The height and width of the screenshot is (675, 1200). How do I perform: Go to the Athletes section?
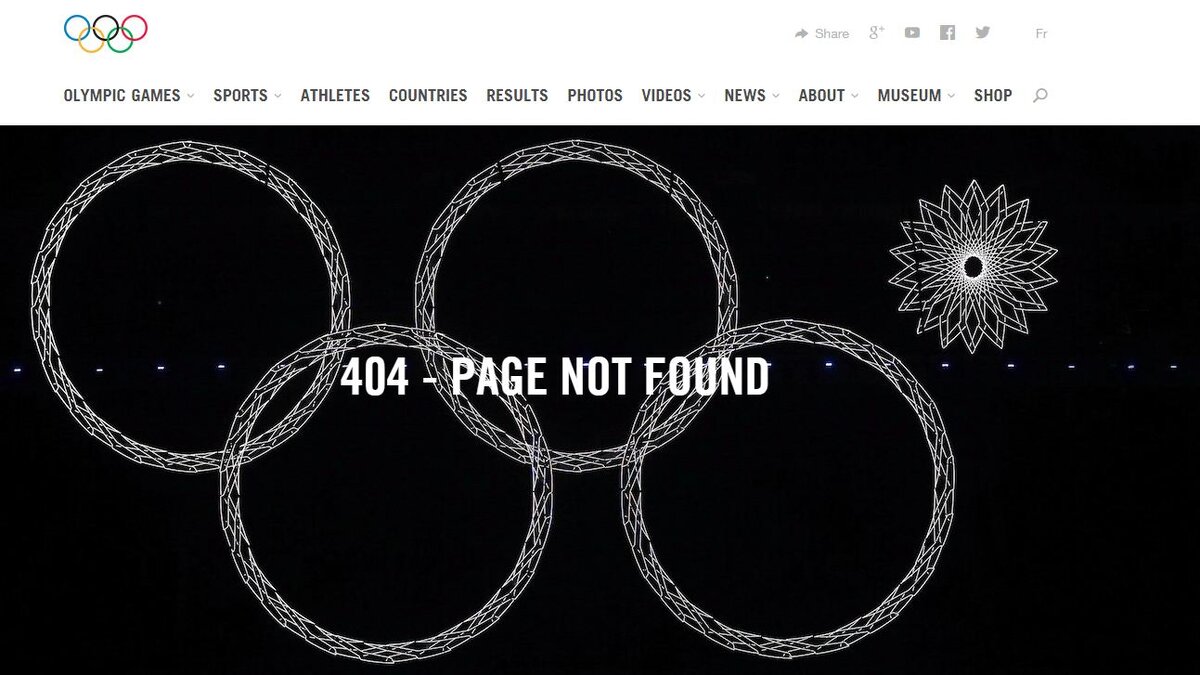(x=335, y=96)
